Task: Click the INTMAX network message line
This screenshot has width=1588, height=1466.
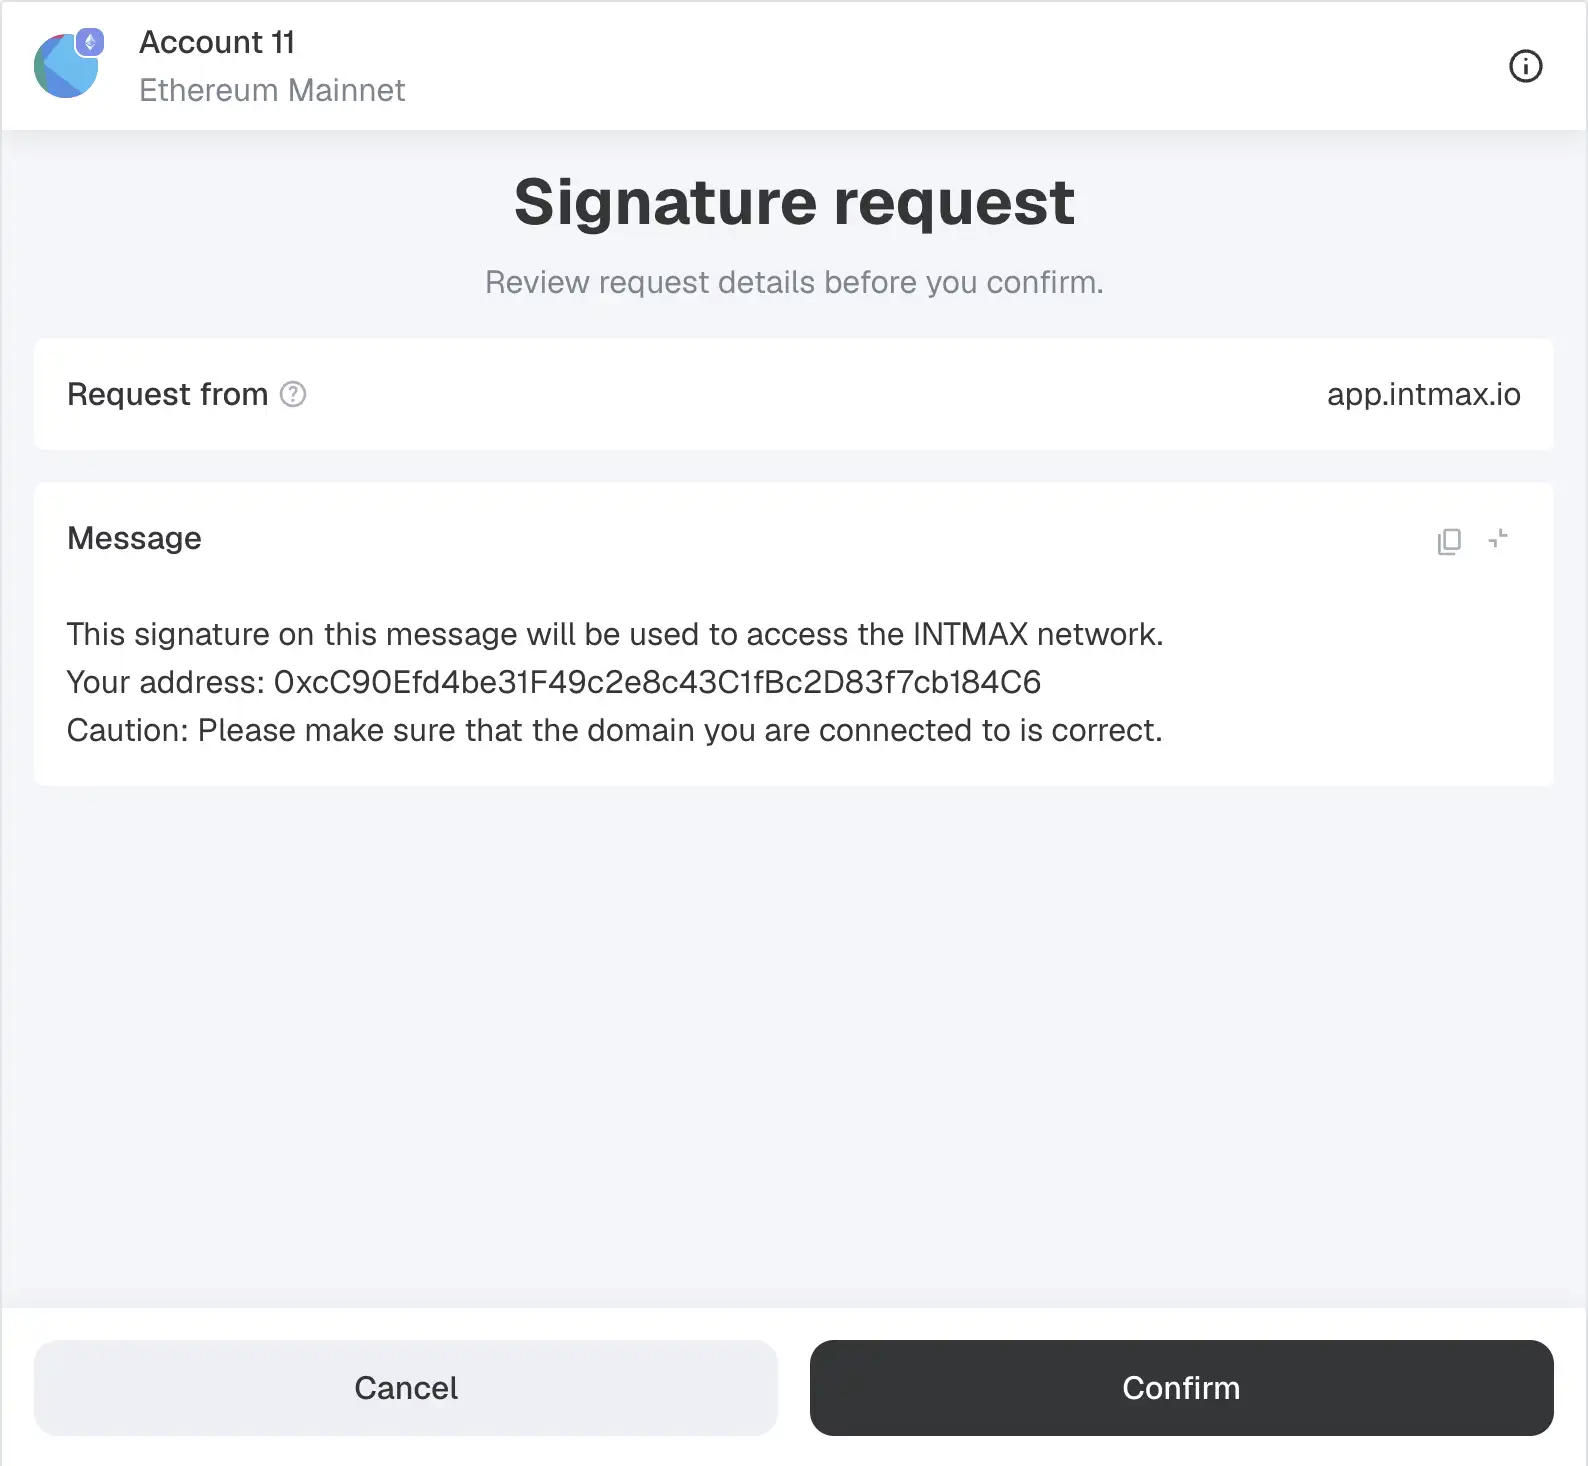Action: tap(614, 635)
